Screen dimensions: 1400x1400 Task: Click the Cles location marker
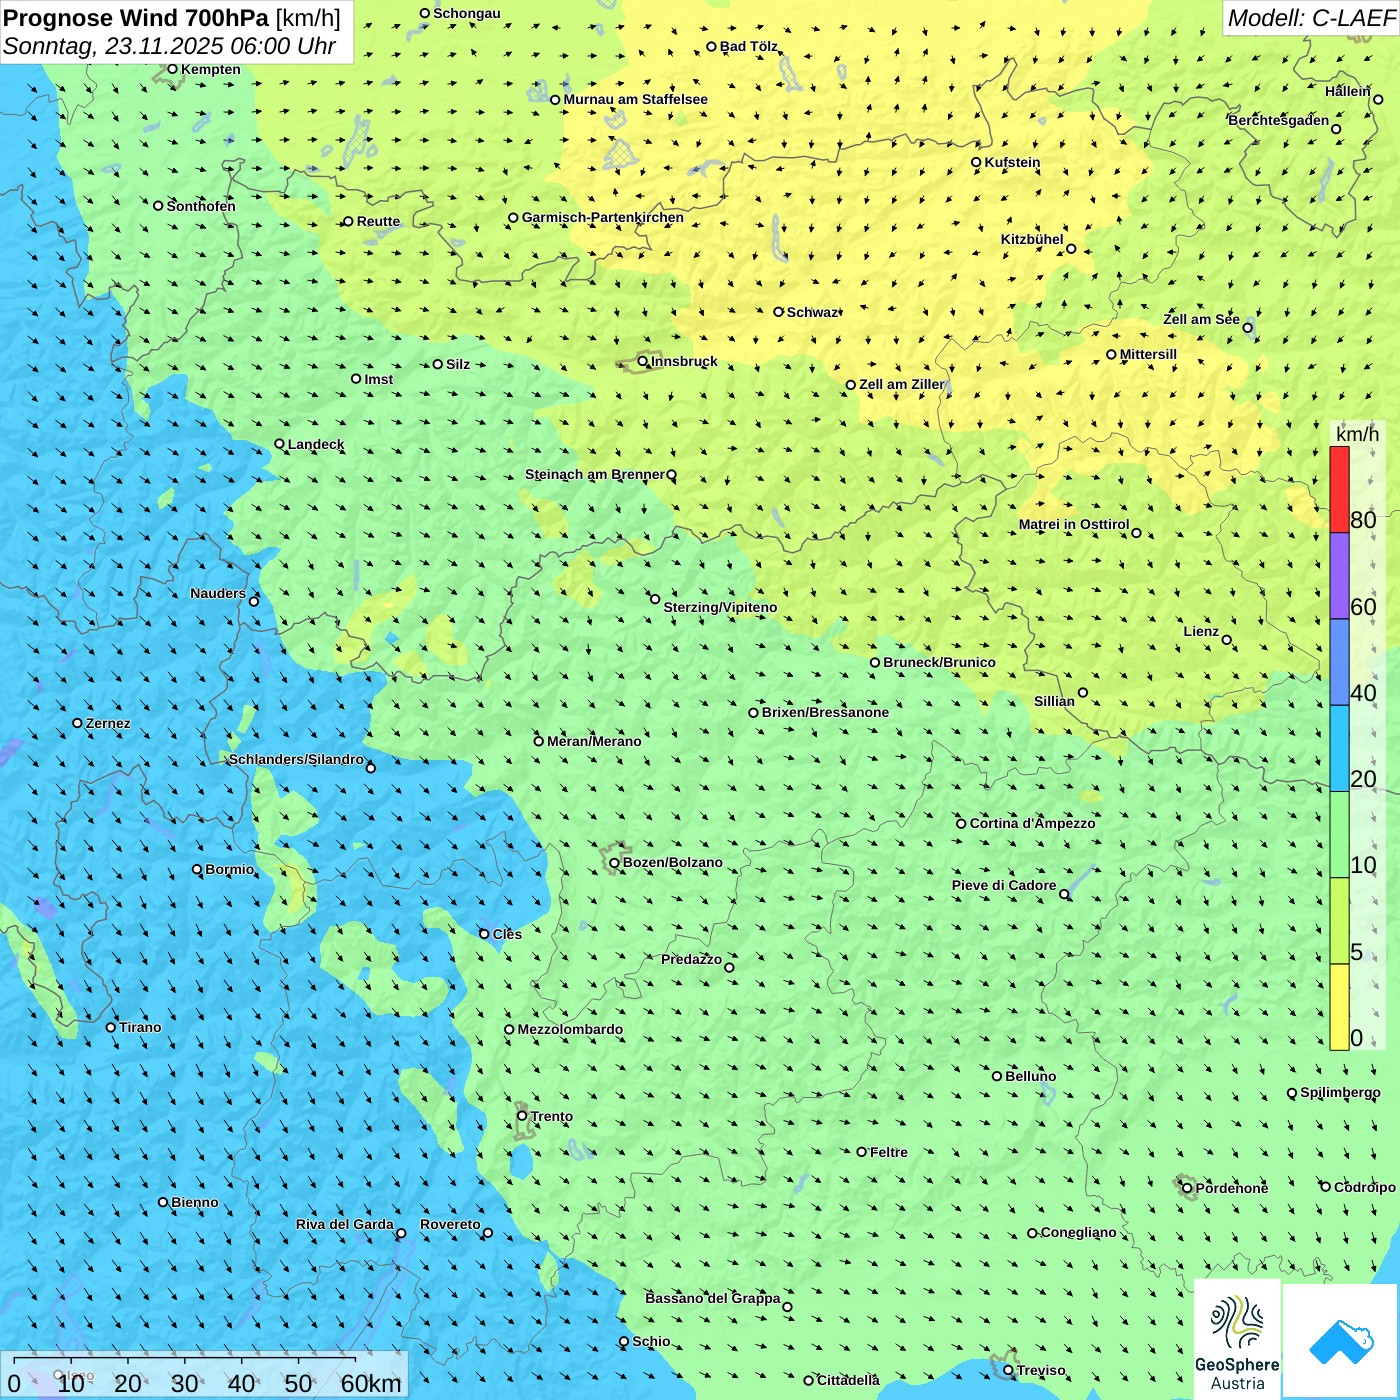click(x=484, y=934)
